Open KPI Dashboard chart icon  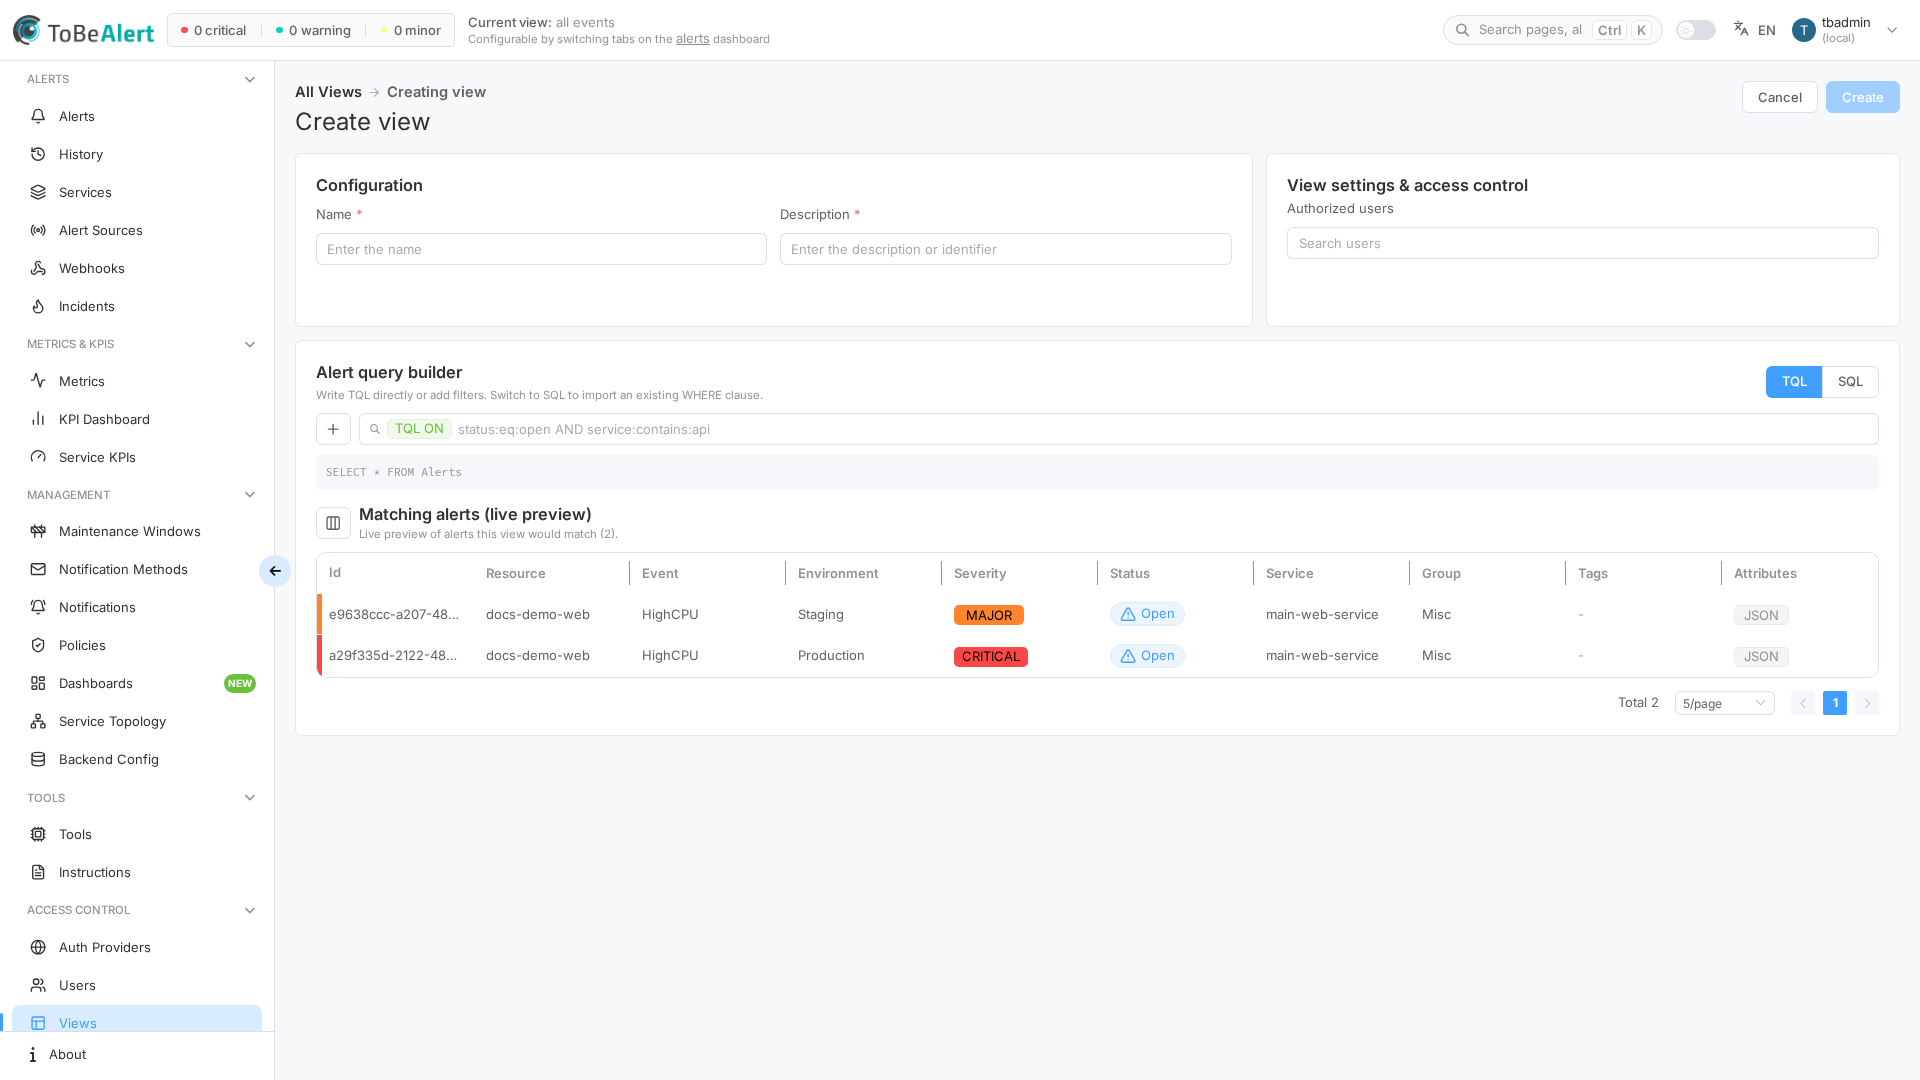(38, 419)
